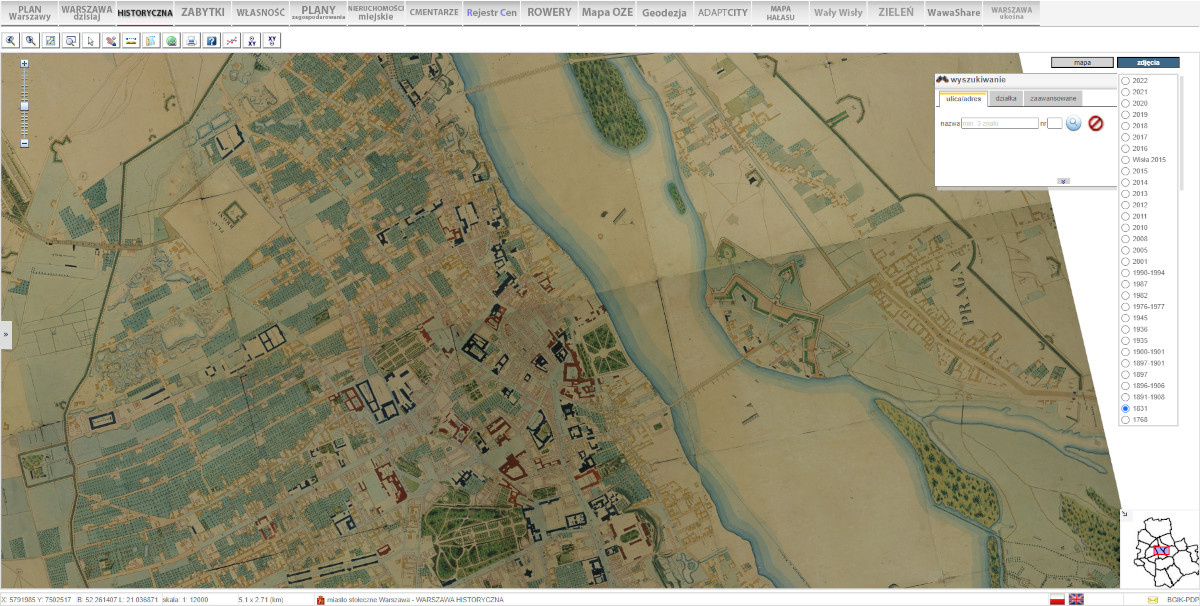
Task: Open the PLAN Warszawy tab
Action: click(30, 13)
